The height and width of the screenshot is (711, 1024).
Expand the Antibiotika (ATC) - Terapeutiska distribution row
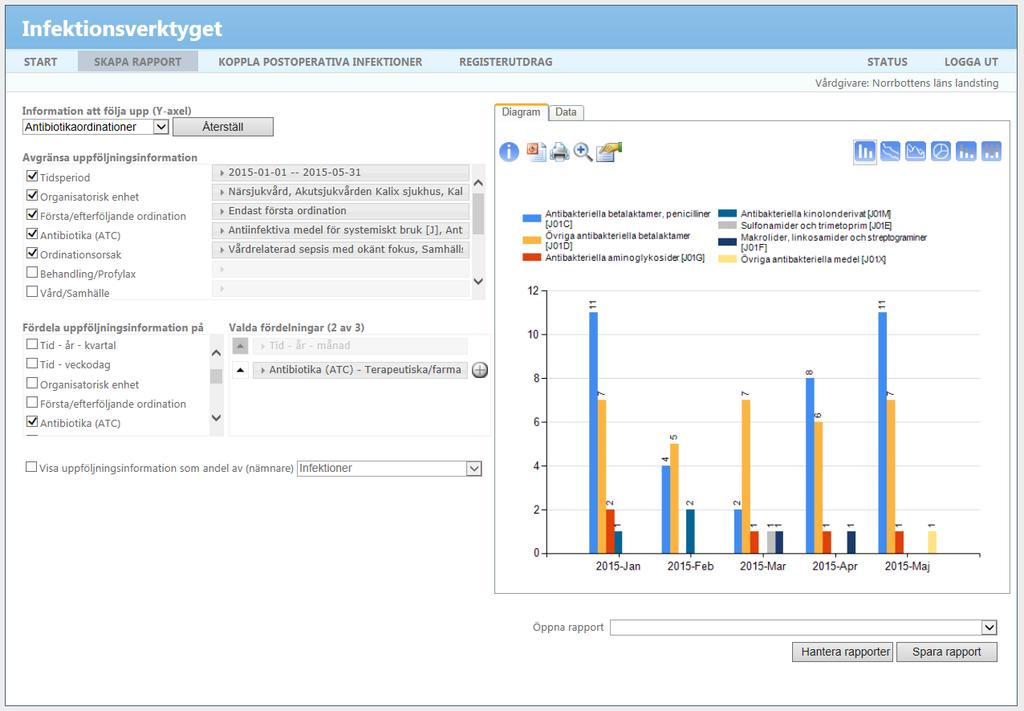click(360, 370)
